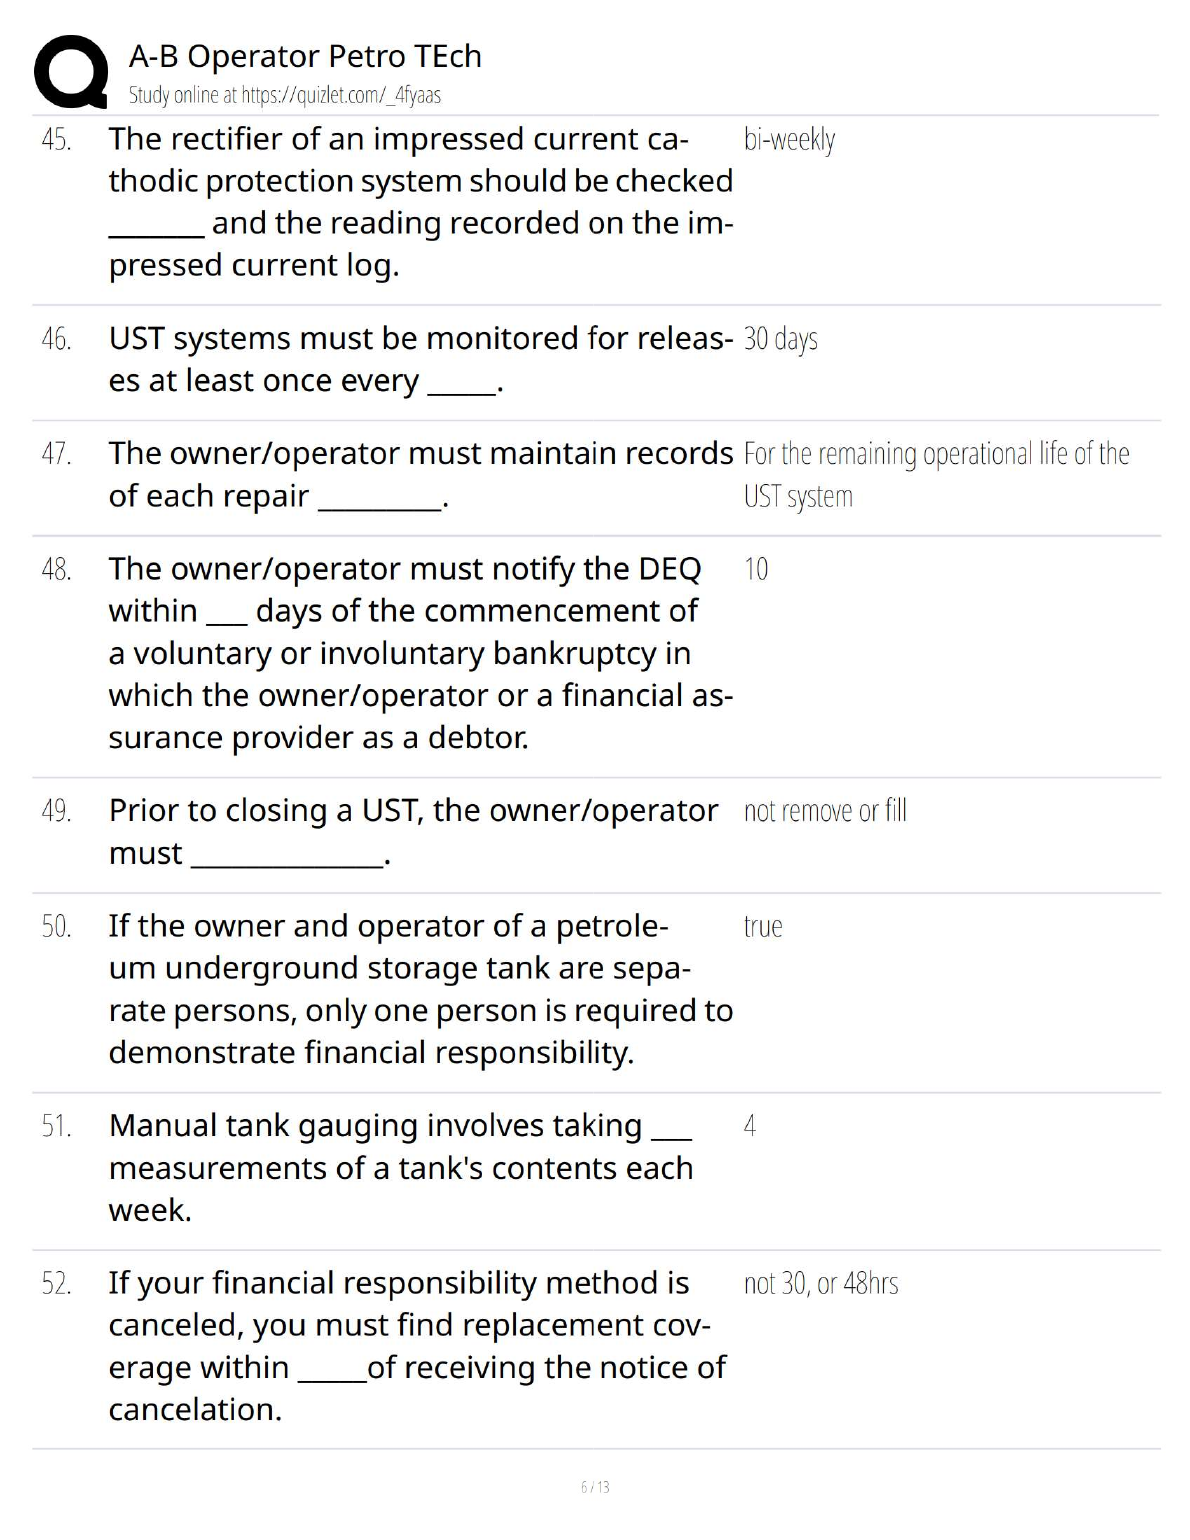Select the "not remove or fill" answer

pyautogui.click(x=825, y=810)
